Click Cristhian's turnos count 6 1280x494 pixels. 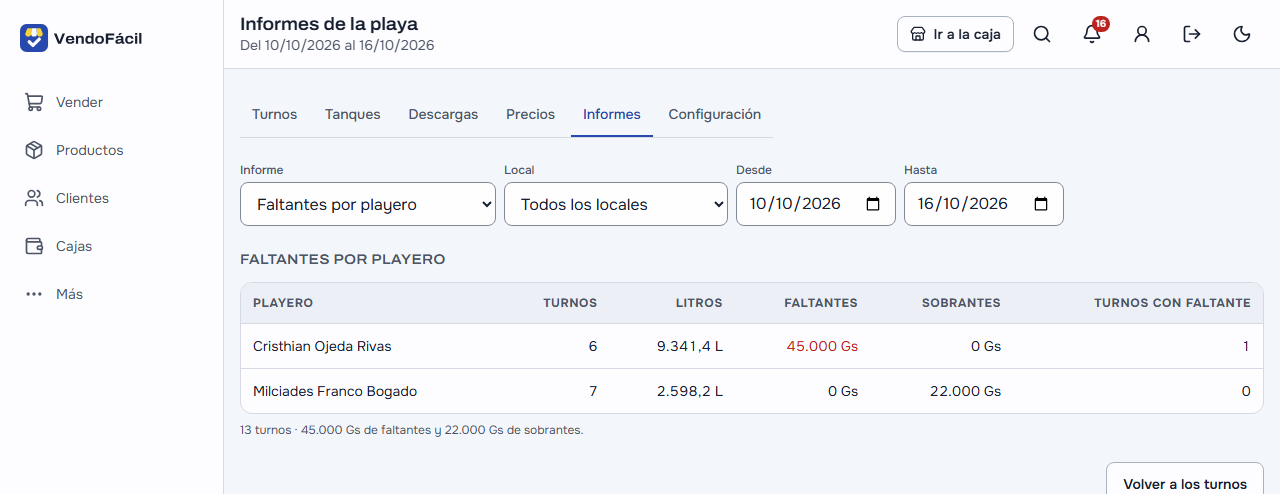[x=593, y=346]
